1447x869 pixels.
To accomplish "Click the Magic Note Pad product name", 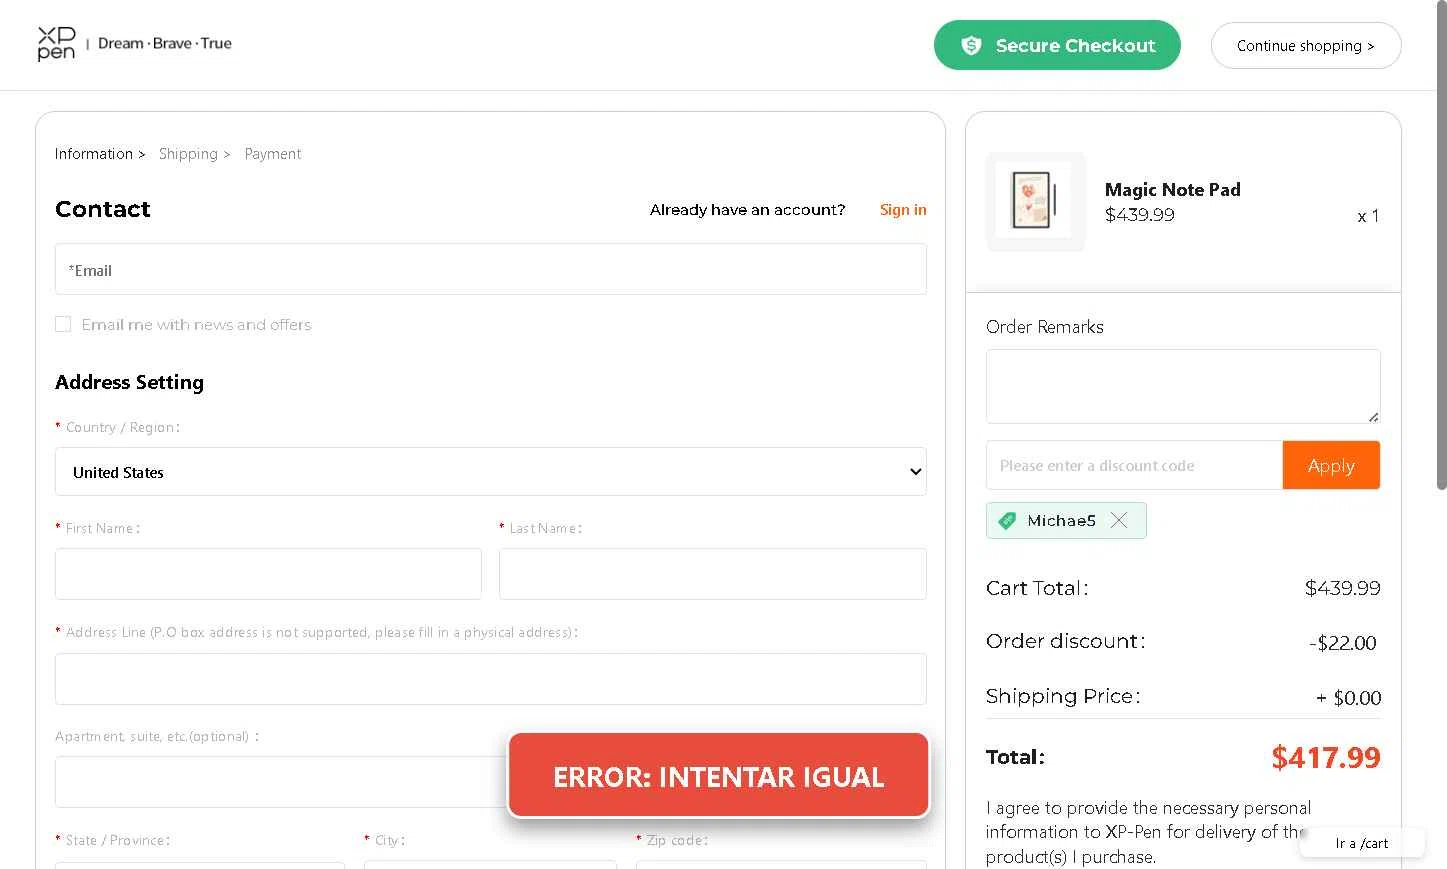I will [1172, 189].
